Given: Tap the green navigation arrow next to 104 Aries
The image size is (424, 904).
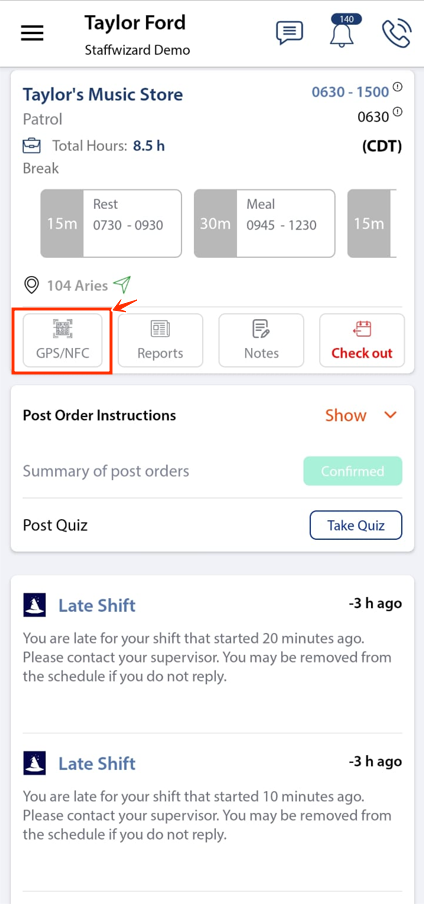Looking at the screenshot, I should 122,284.
